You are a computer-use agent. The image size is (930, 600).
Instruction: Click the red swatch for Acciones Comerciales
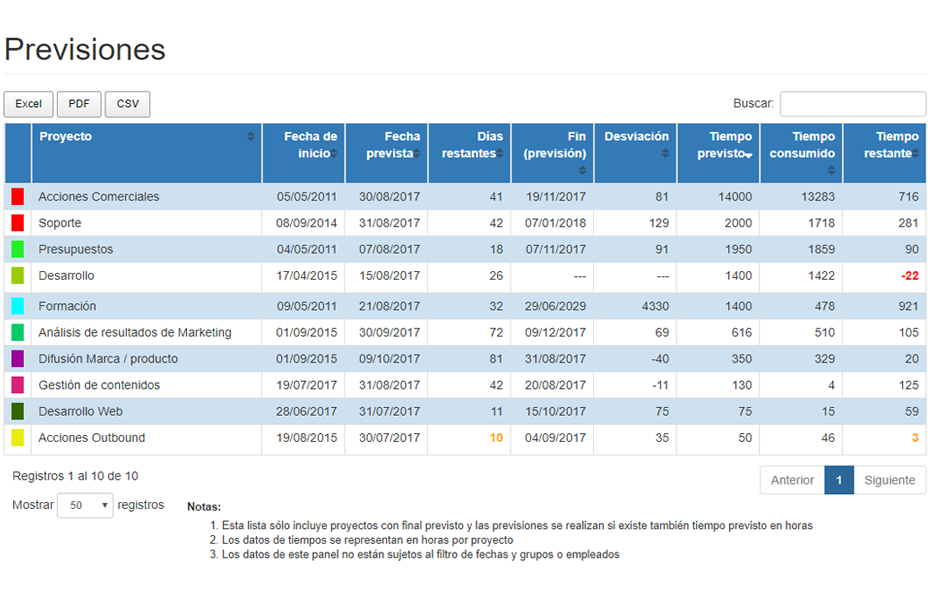tap(17, 197)
